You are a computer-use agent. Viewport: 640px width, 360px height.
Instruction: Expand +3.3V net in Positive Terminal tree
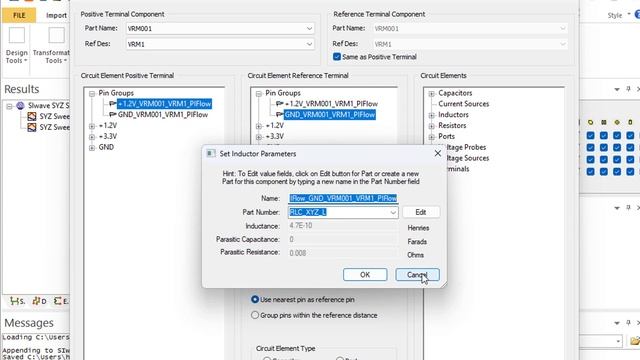coord(92,137)
